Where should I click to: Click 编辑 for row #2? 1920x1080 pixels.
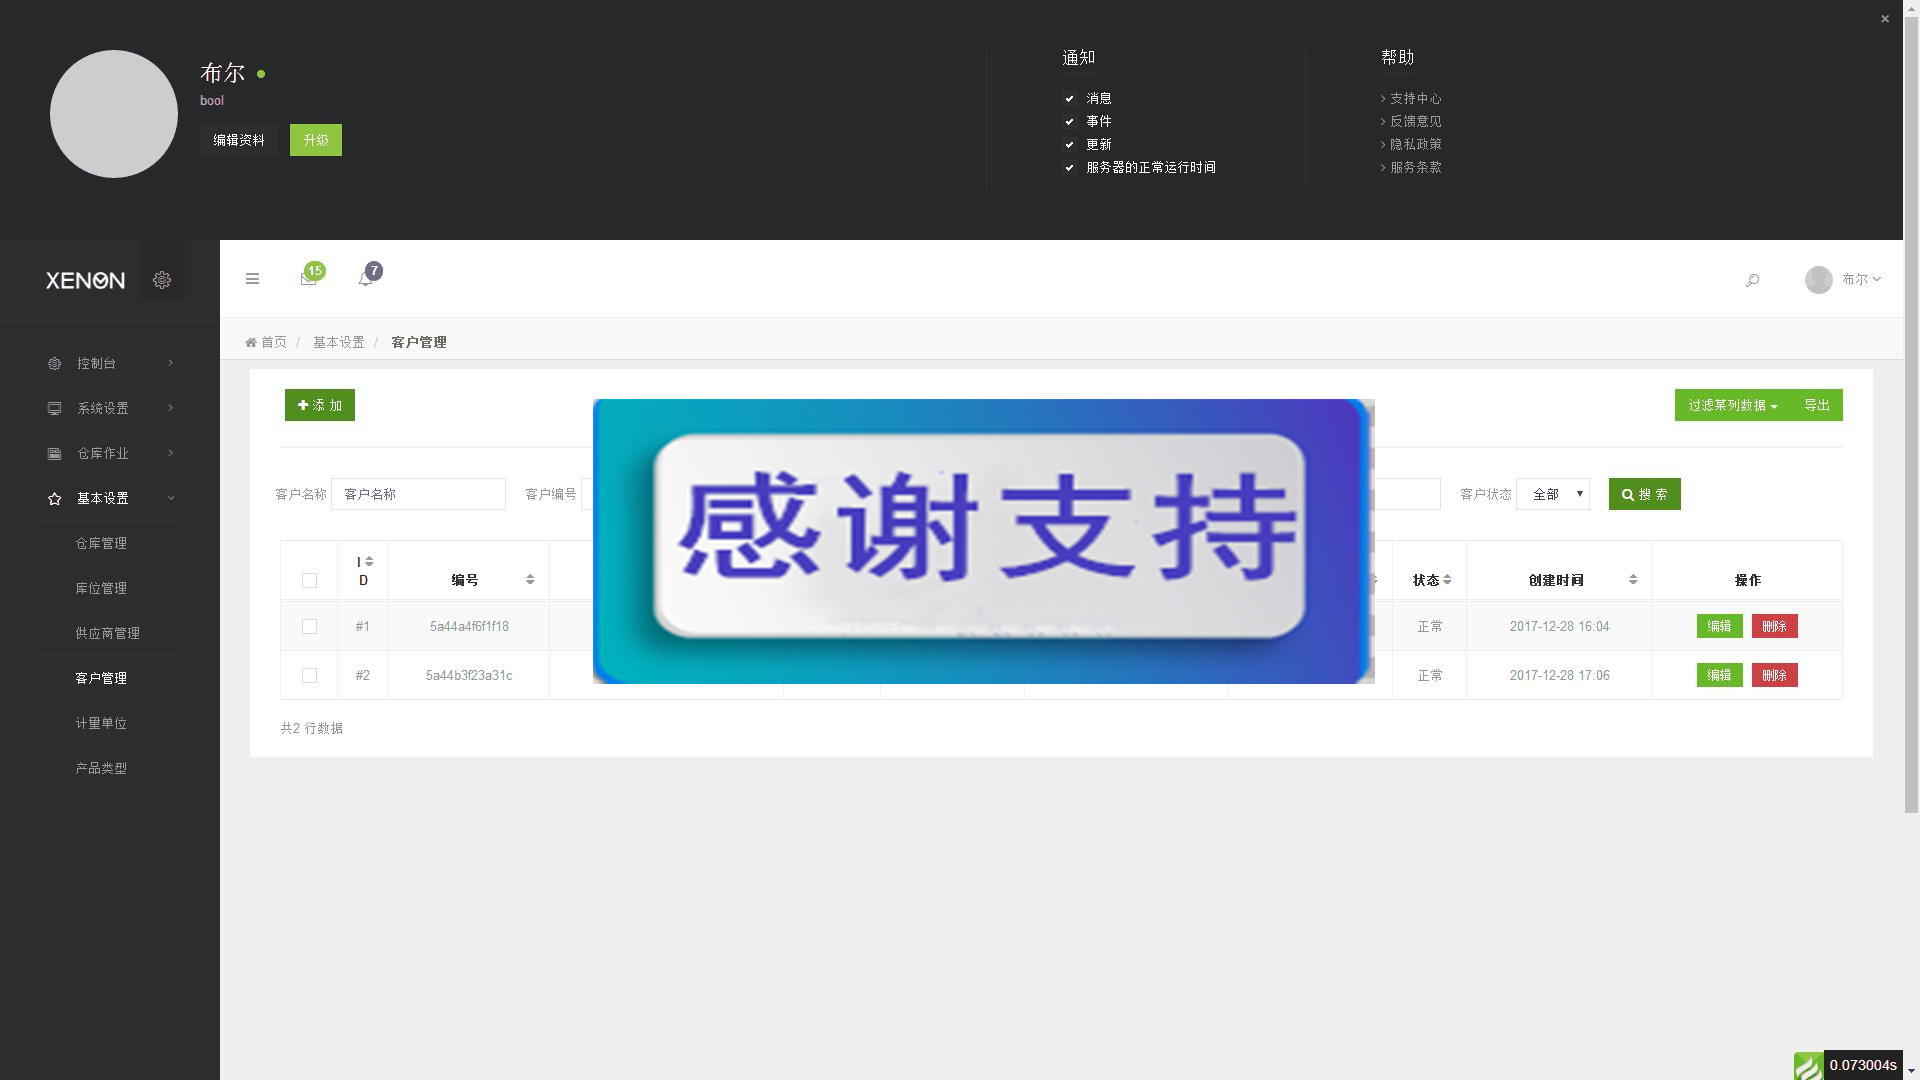click(1719, 675)
